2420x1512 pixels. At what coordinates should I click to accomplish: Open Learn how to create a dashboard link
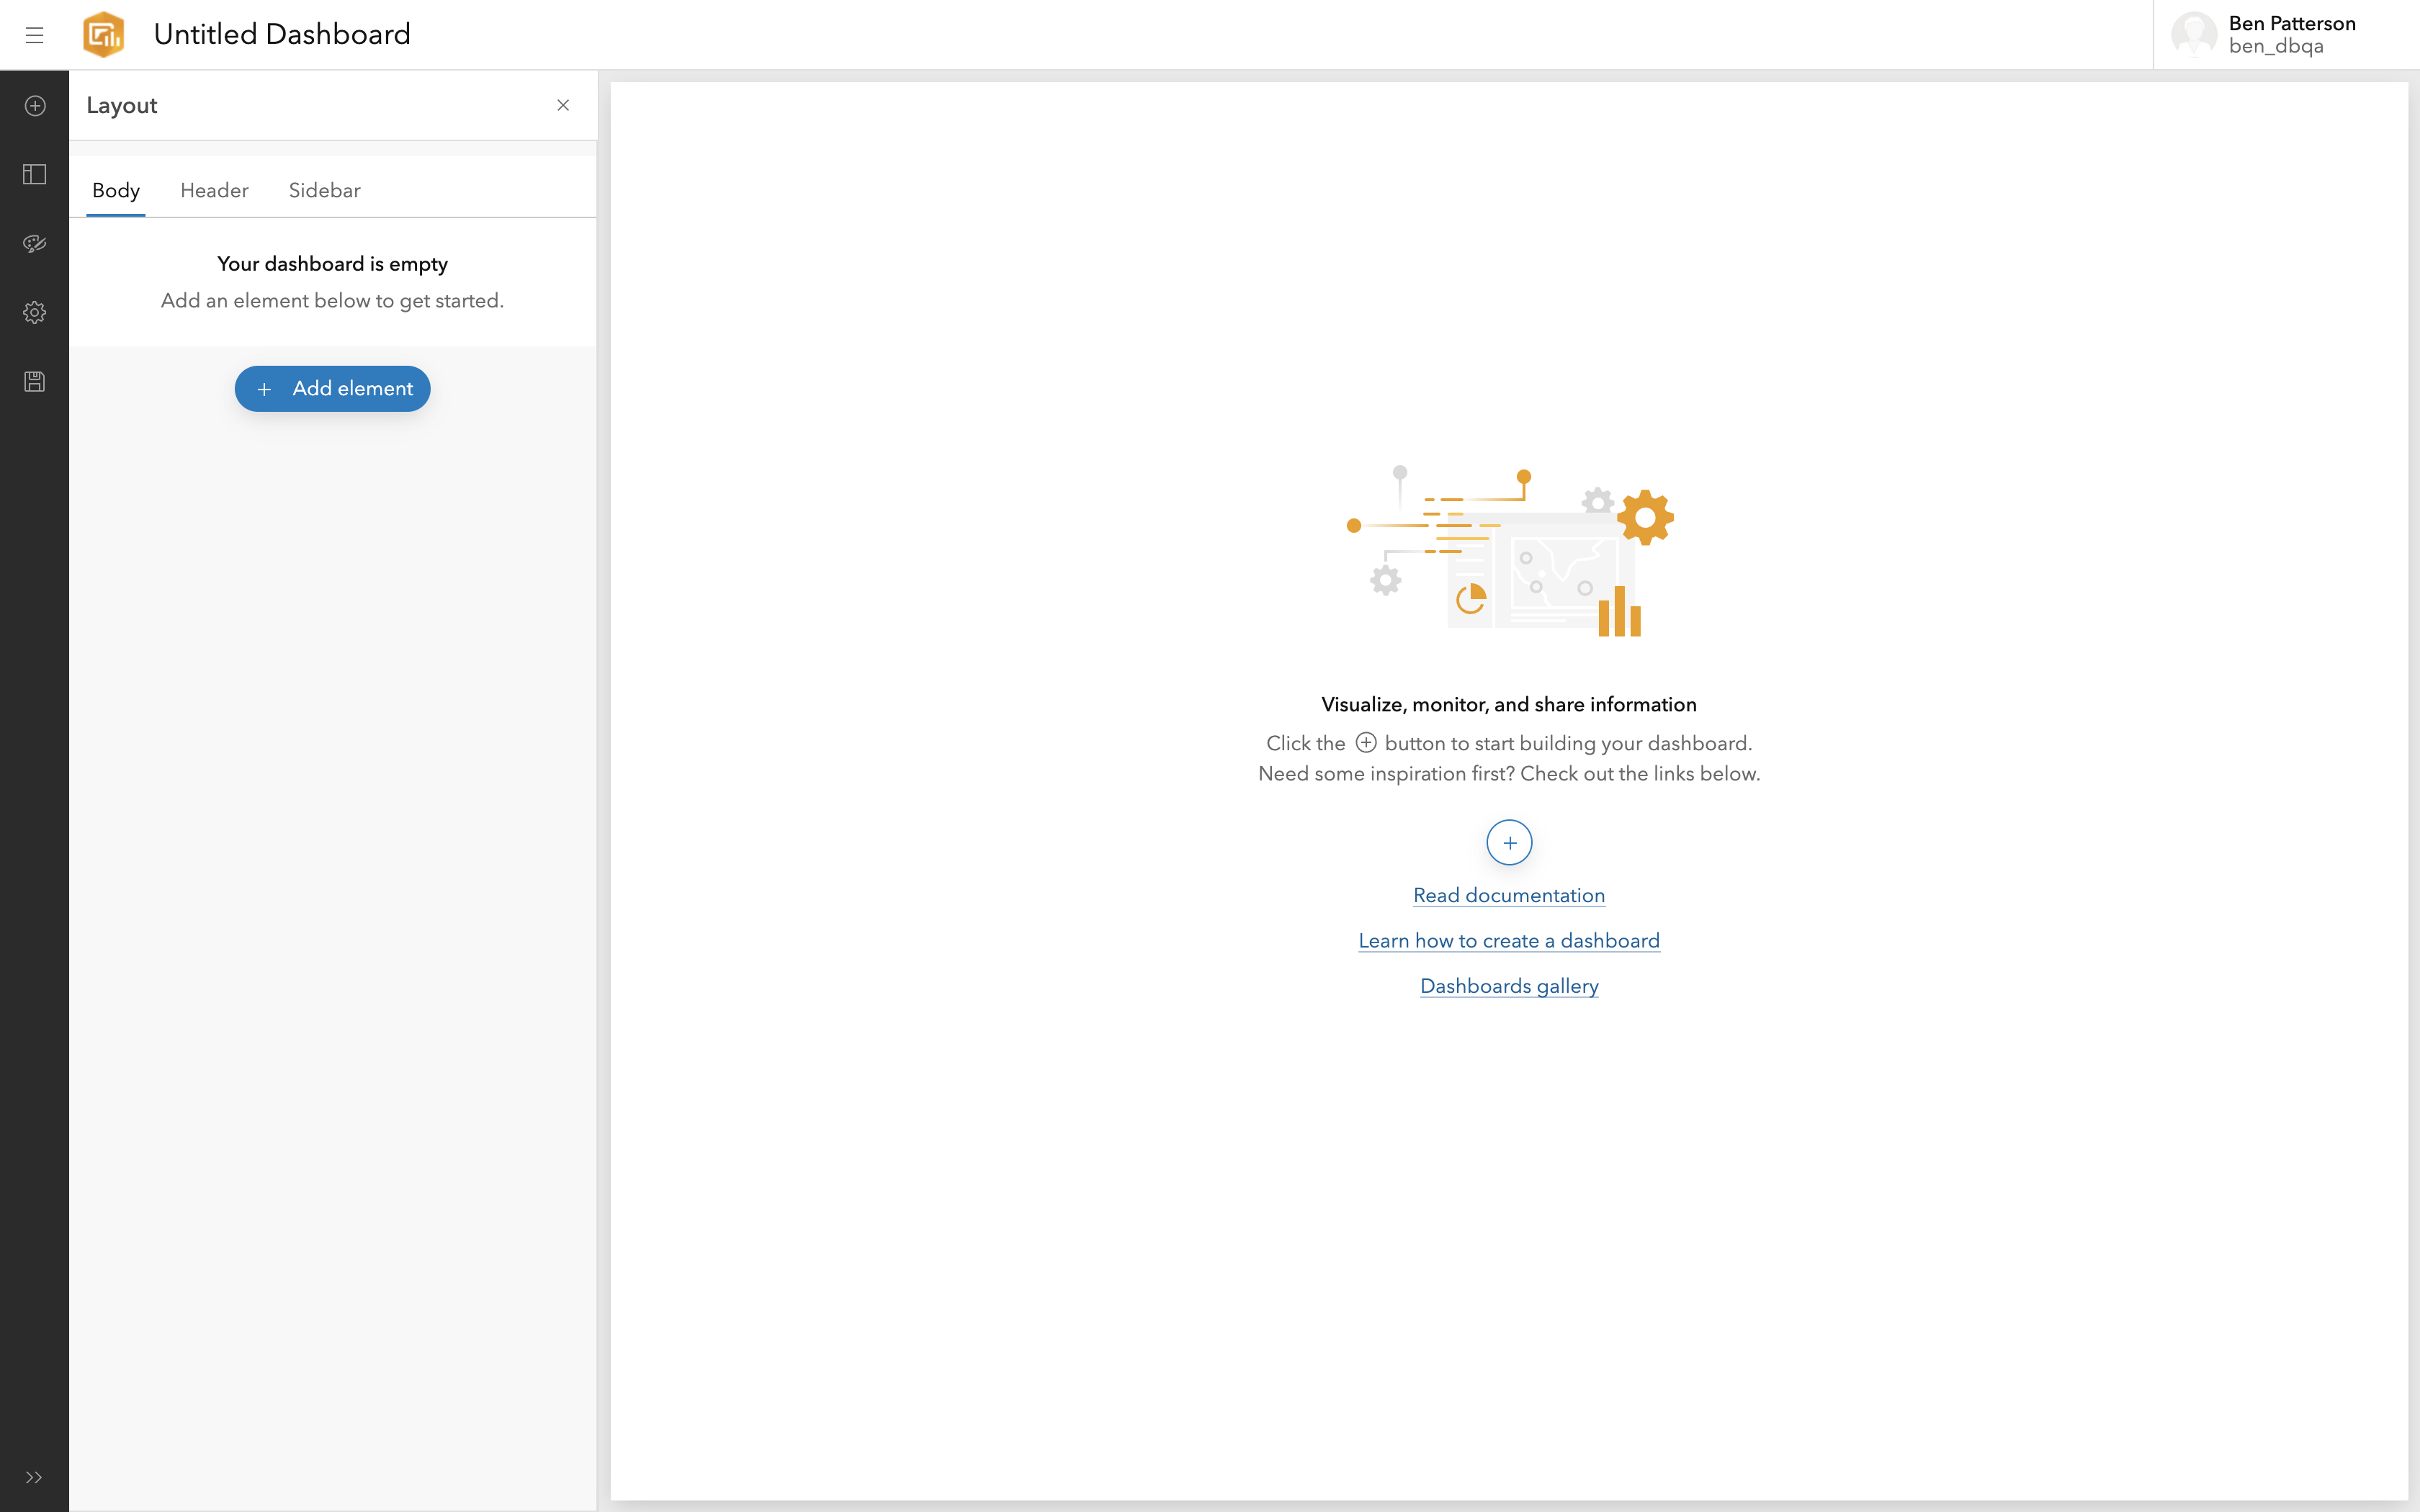pyautogui.click(x=1508, y=941)
